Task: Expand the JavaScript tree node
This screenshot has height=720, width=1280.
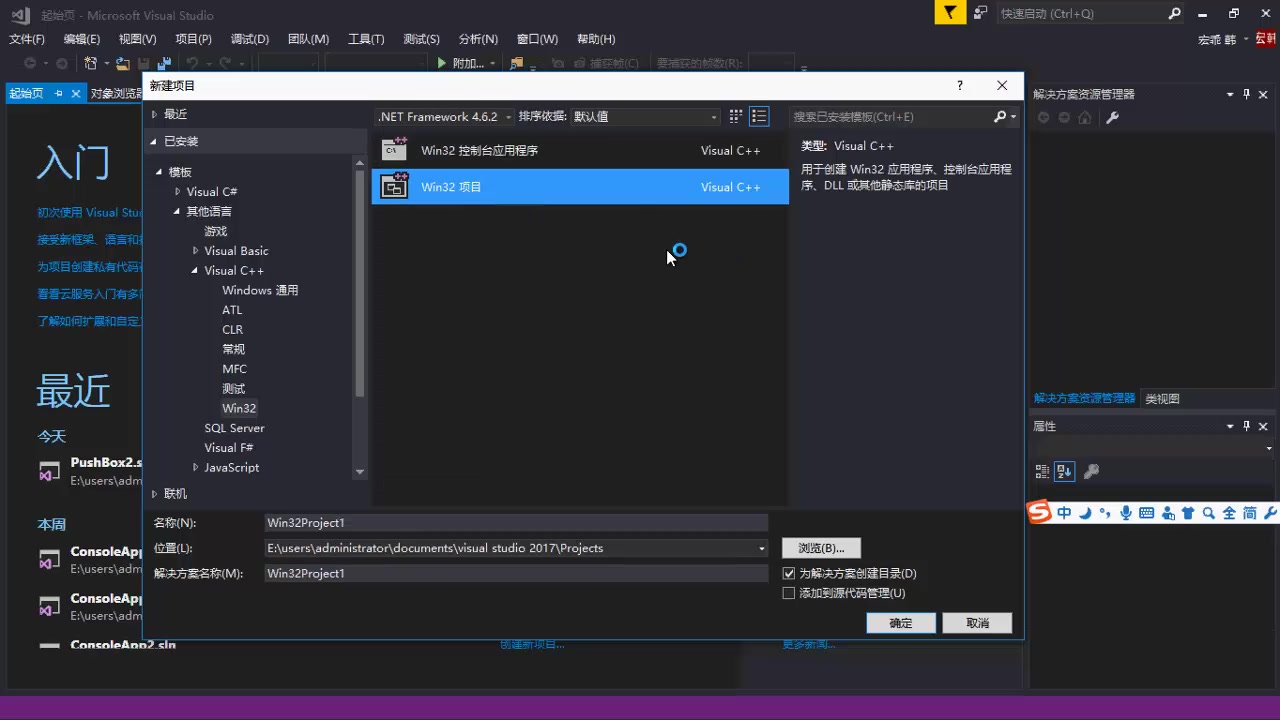Action: tap(195, 468)
